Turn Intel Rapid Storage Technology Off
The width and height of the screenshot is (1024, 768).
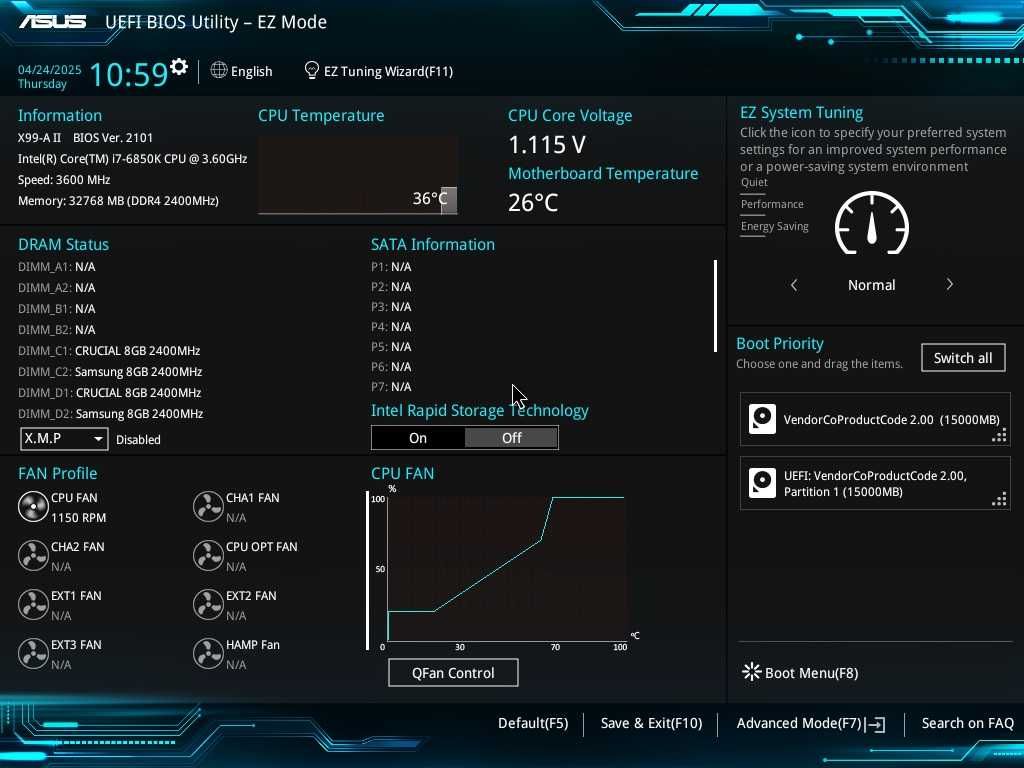click(x=511, y=438)
